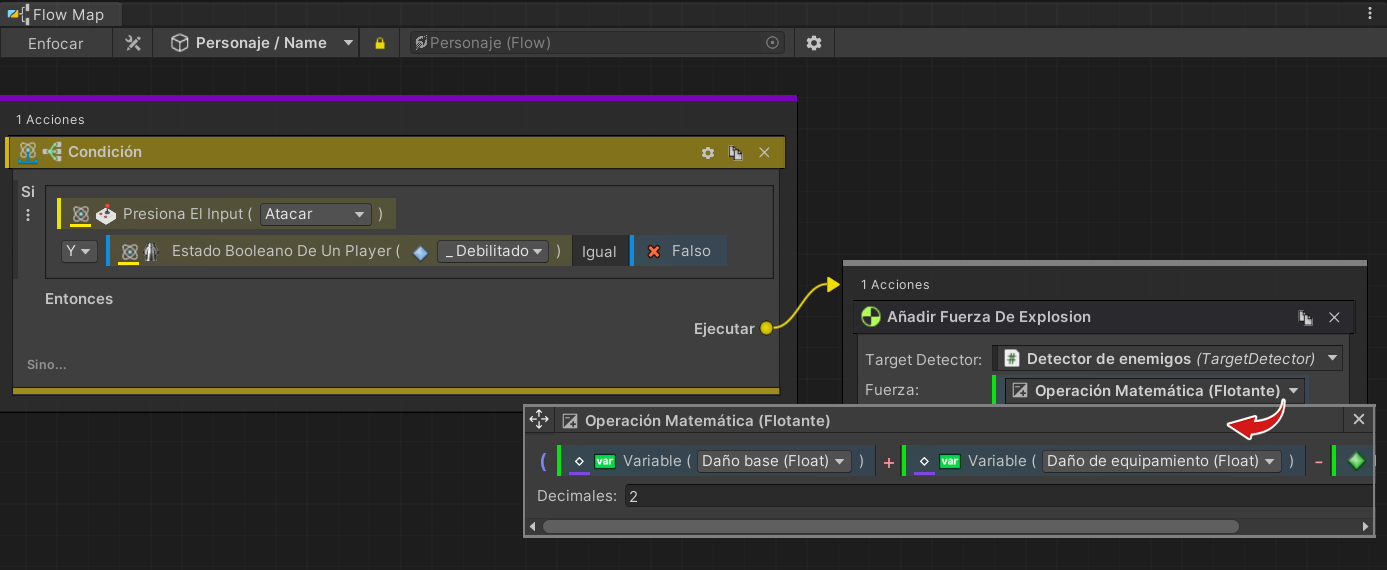Image resolution: width=1387 pixels, height=570 pixels.
Task: Click copy icon on Añadir Fuerza De Explosion
Action: 1305,317
